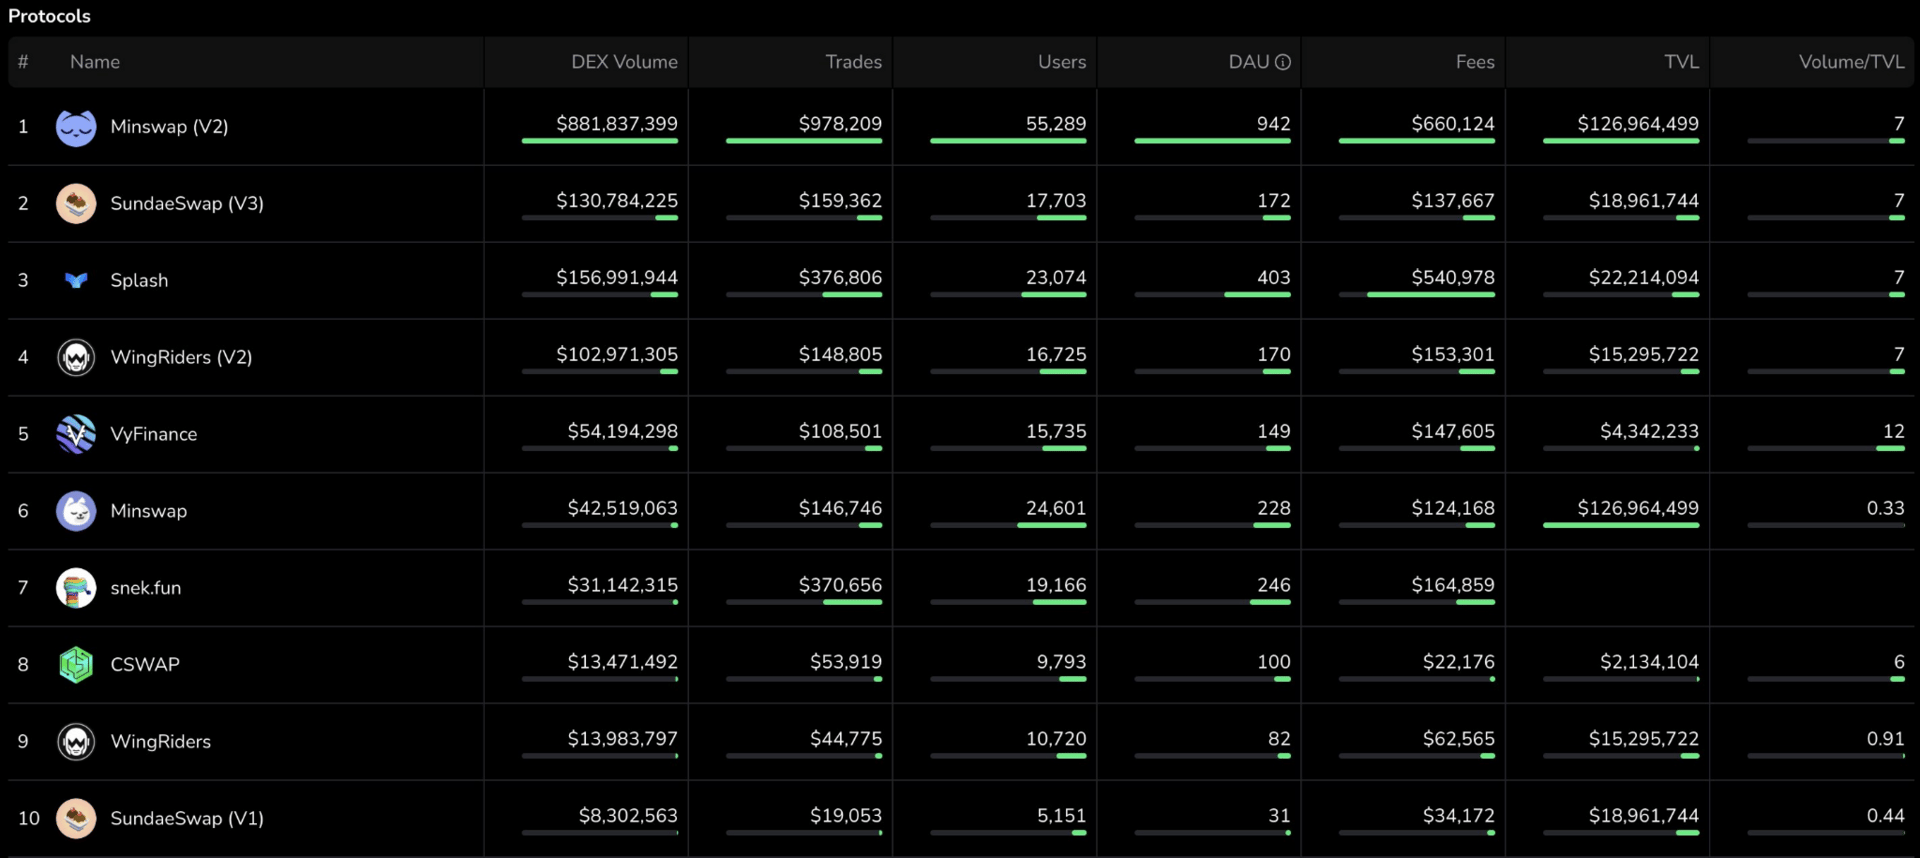Click DEX volume value $881,837,399
Viewport: 1920px width, 858px height.
[x=617, y=124]
